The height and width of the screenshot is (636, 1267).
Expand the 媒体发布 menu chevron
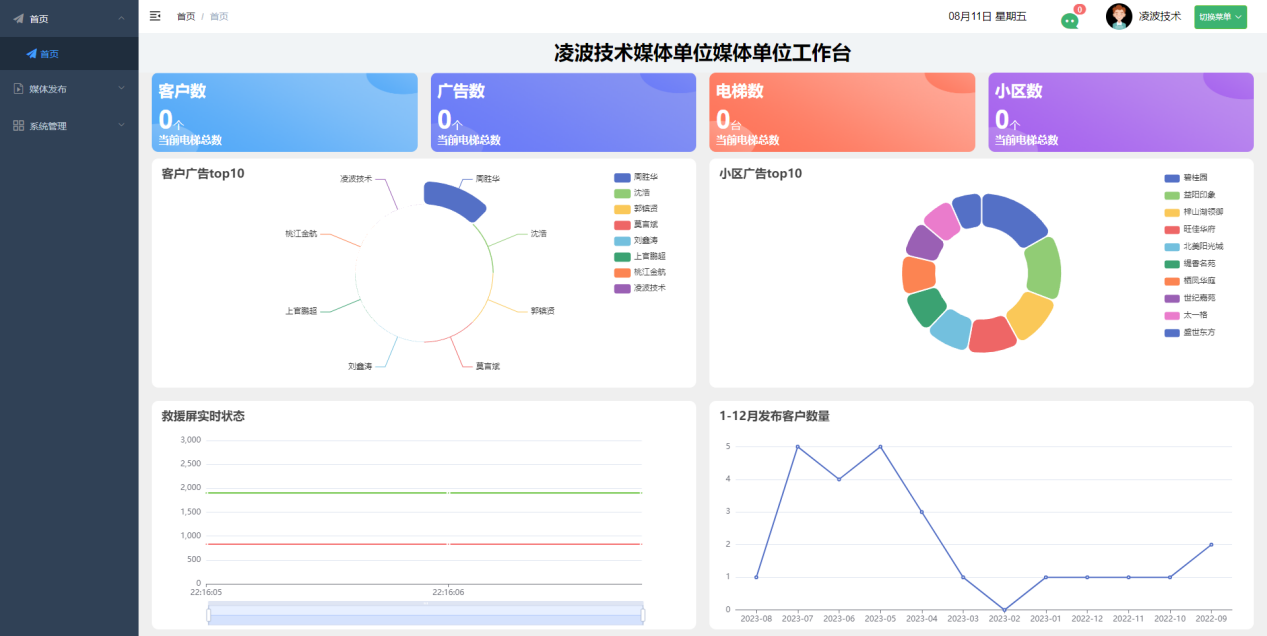121,88
